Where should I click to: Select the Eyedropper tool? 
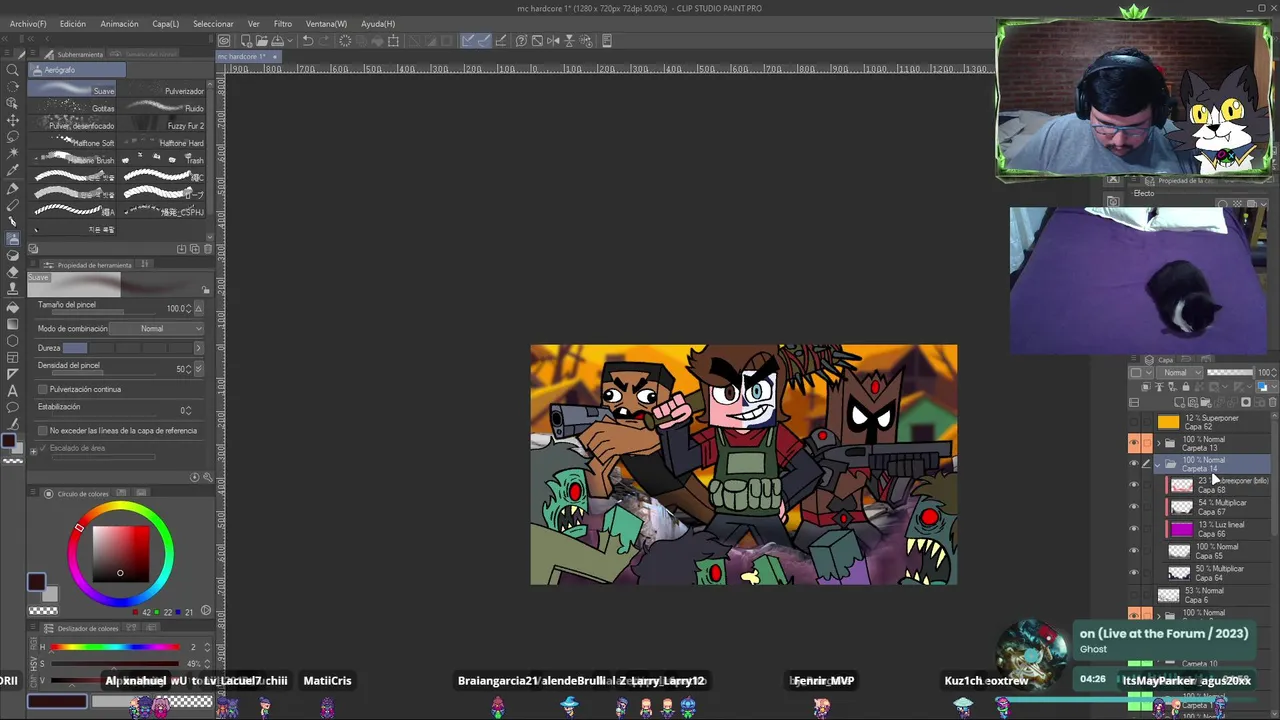tap(13, 171)
